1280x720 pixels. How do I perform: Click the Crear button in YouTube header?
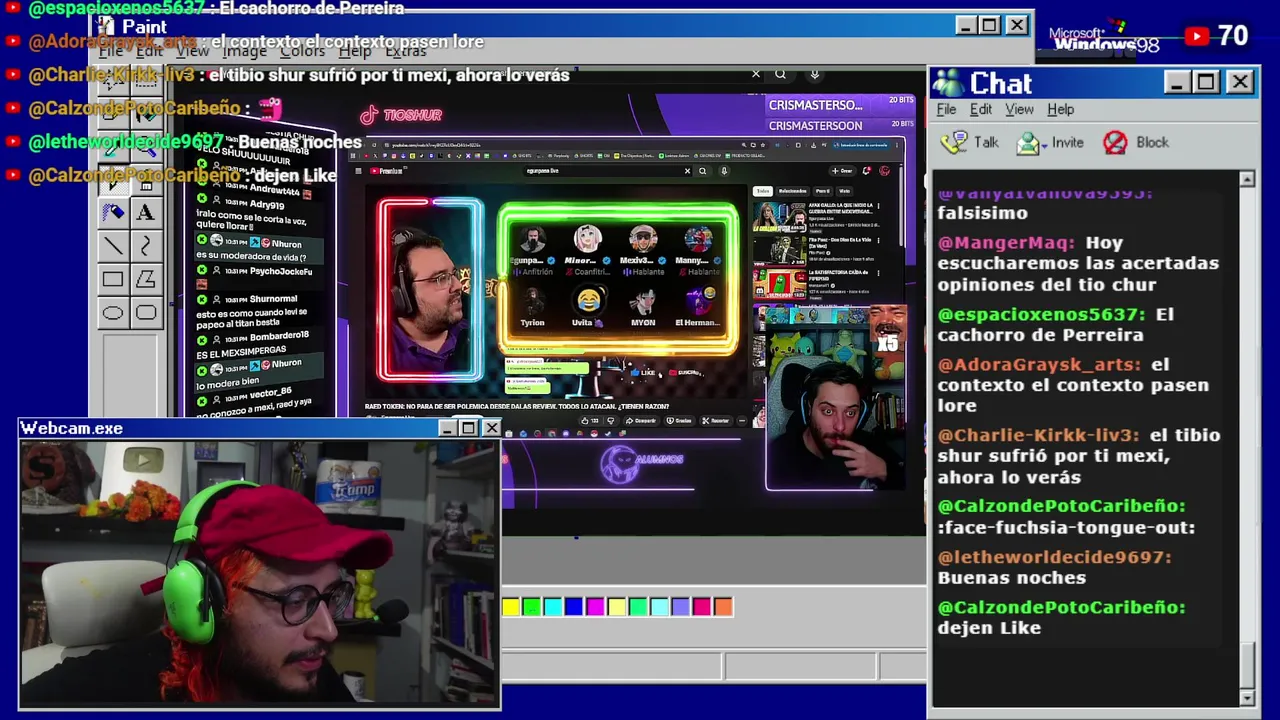[x=841, y=171]
